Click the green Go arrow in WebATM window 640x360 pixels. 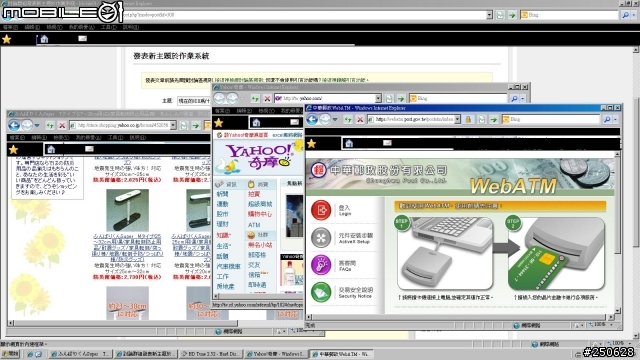pyautogui.click(x=493, y=119)
